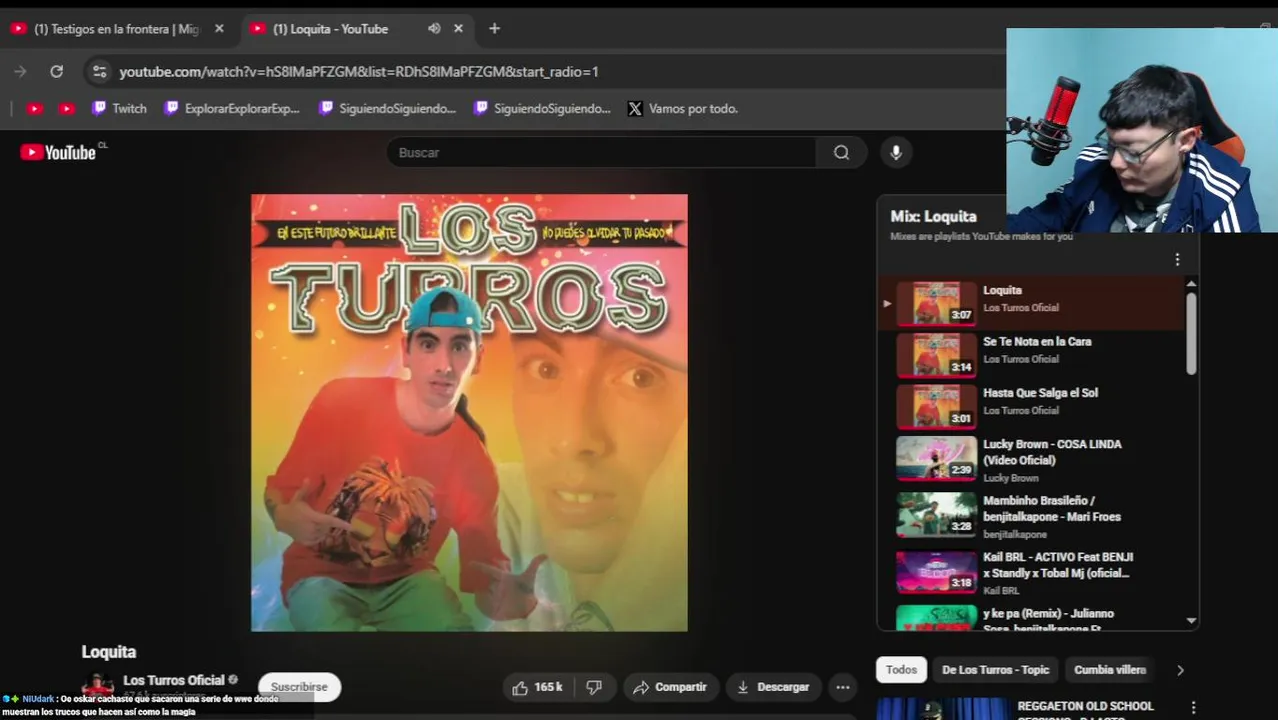Screen dimensions: 1278x720
Task: Open more actions three-dot menu under video
Action: [843, 687]
